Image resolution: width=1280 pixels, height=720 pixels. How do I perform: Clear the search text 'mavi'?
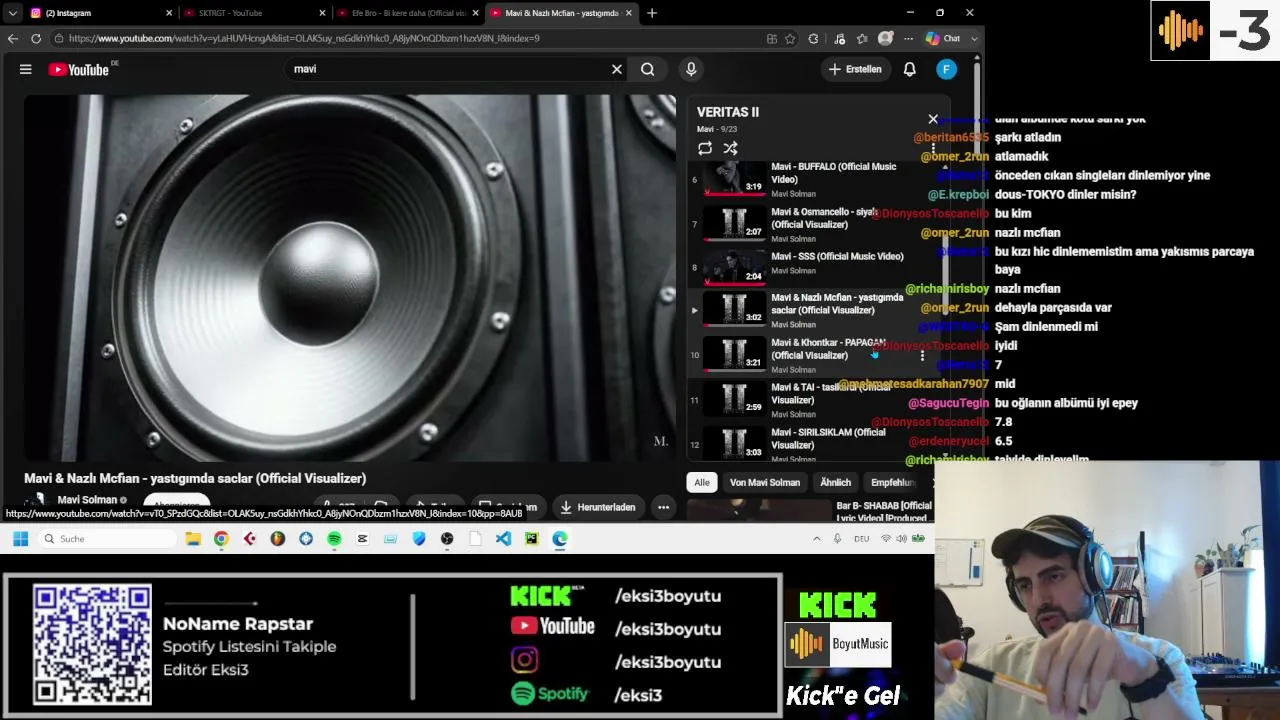[x=617, y=69]
